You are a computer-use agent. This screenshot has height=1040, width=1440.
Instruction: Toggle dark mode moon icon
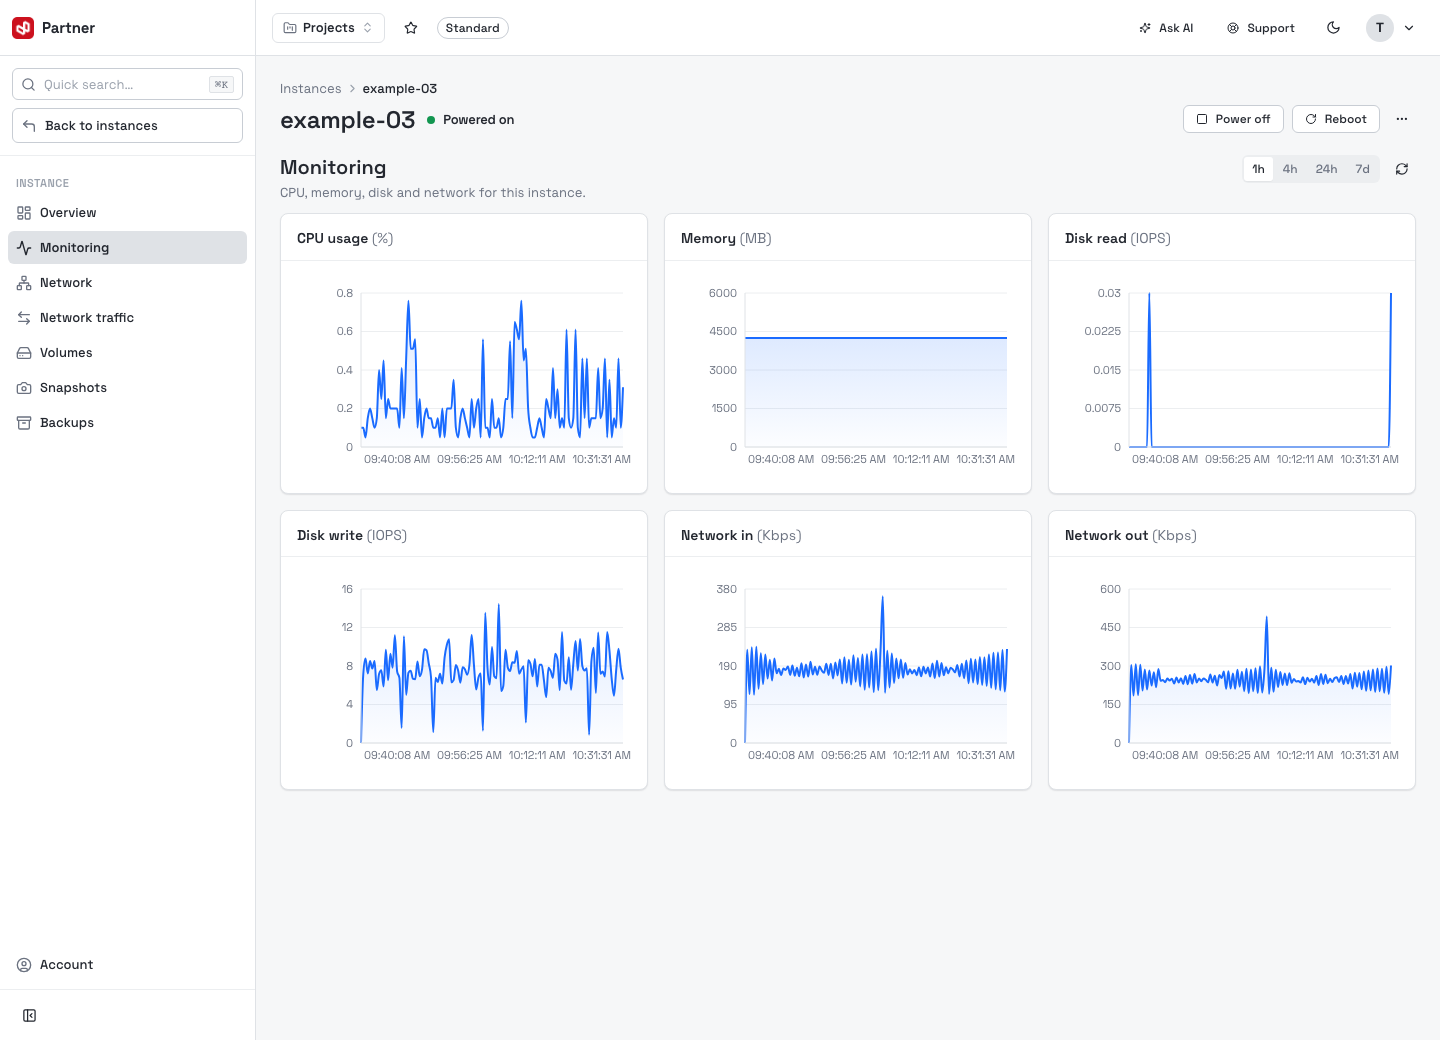click(1333, 28)
